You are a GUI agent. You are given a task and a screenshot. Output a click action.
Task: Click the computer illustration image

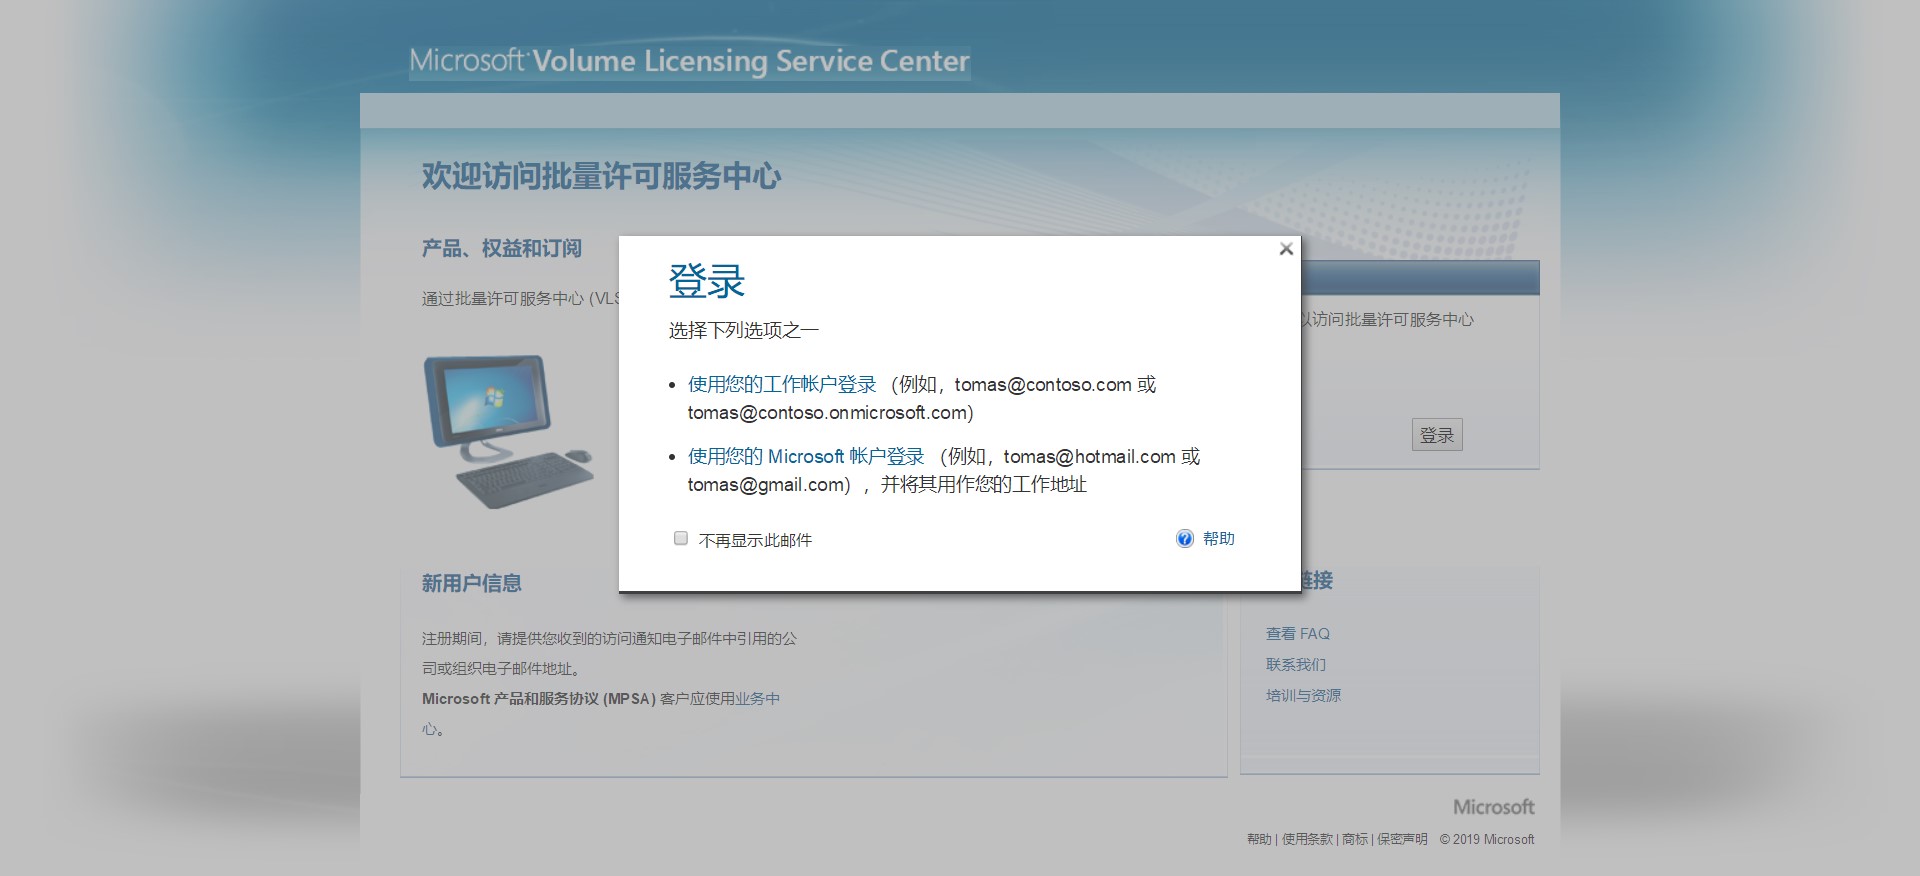coord(508,431)
